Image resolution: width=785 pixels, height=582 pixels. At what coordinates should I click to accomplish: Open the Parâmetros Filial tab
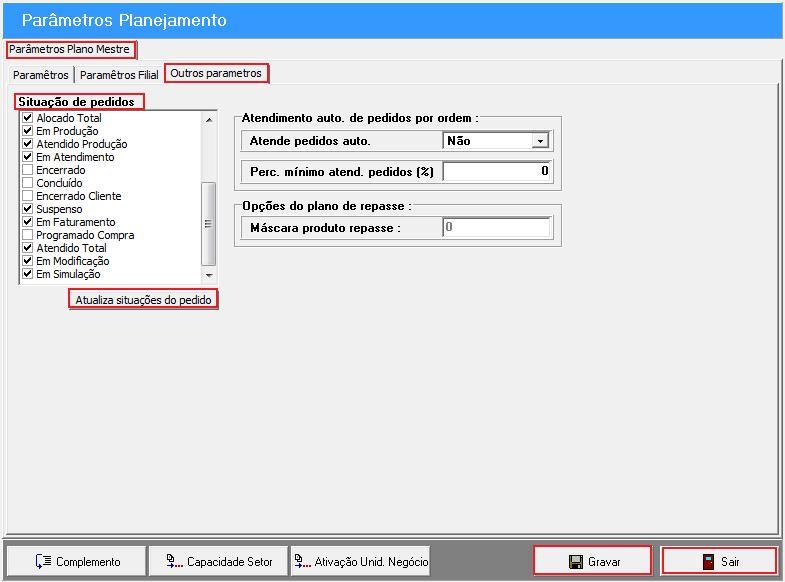[119, 75]
